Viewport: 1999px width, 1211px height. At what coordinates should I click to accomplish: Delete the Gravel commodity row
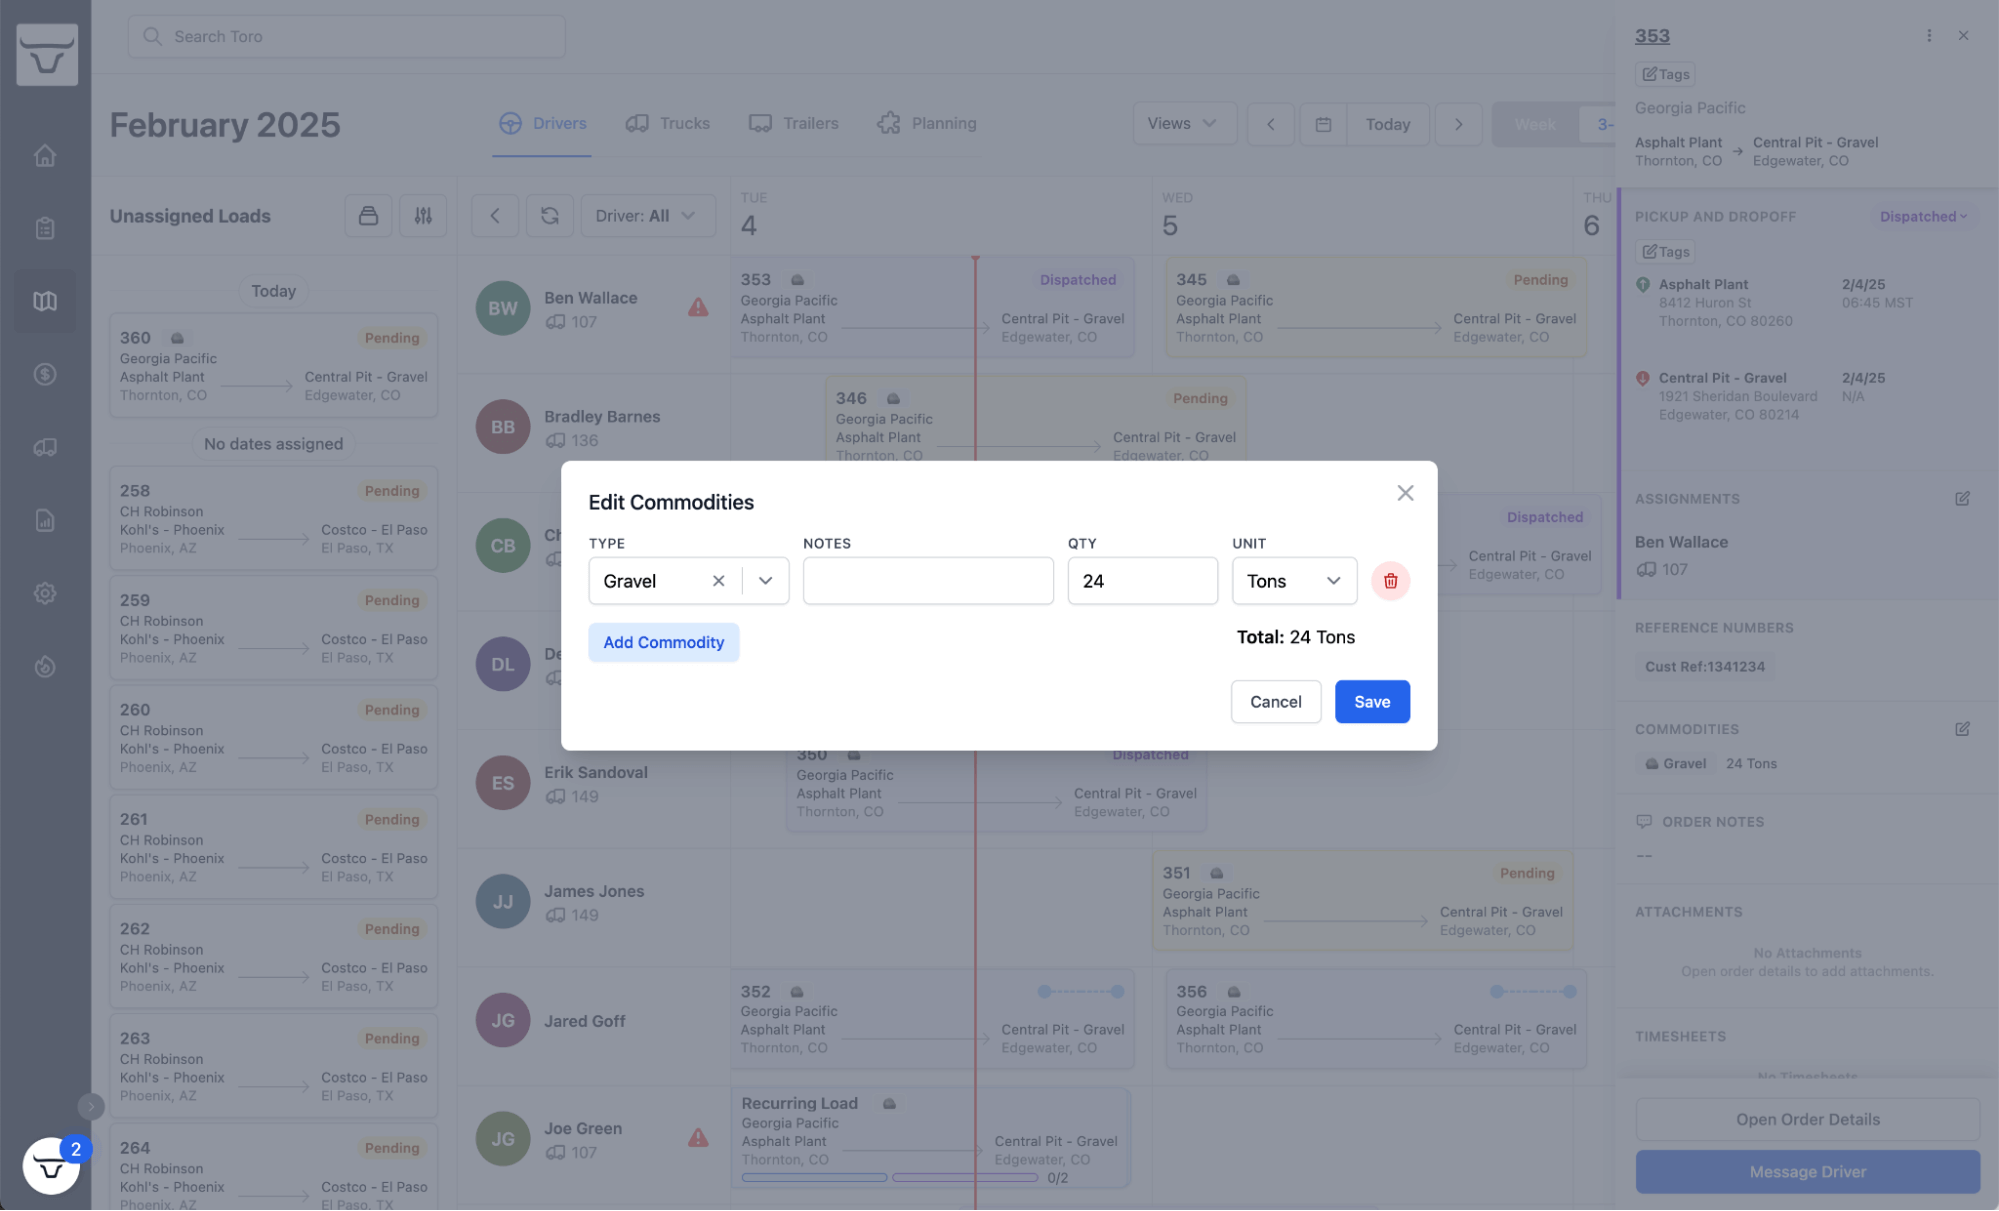pyautogui.click(x=1390, y=581)
